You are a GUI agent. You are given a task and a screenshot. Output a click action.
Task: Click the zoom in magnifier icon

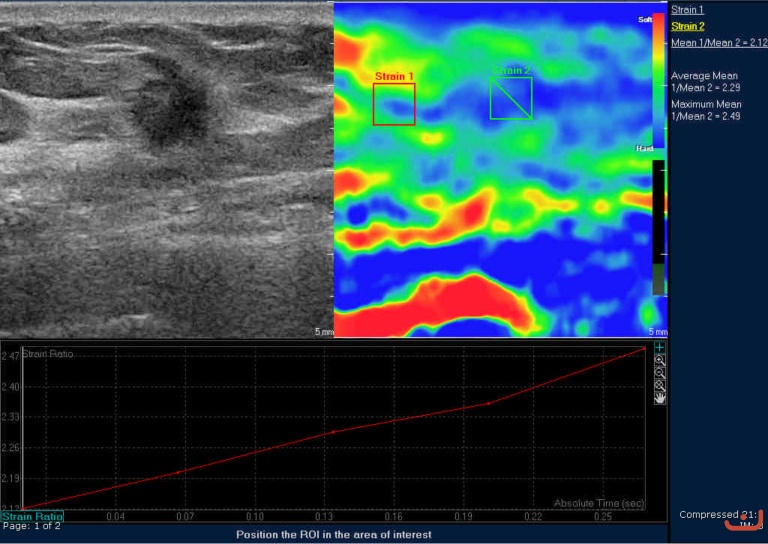coord(659,359)
